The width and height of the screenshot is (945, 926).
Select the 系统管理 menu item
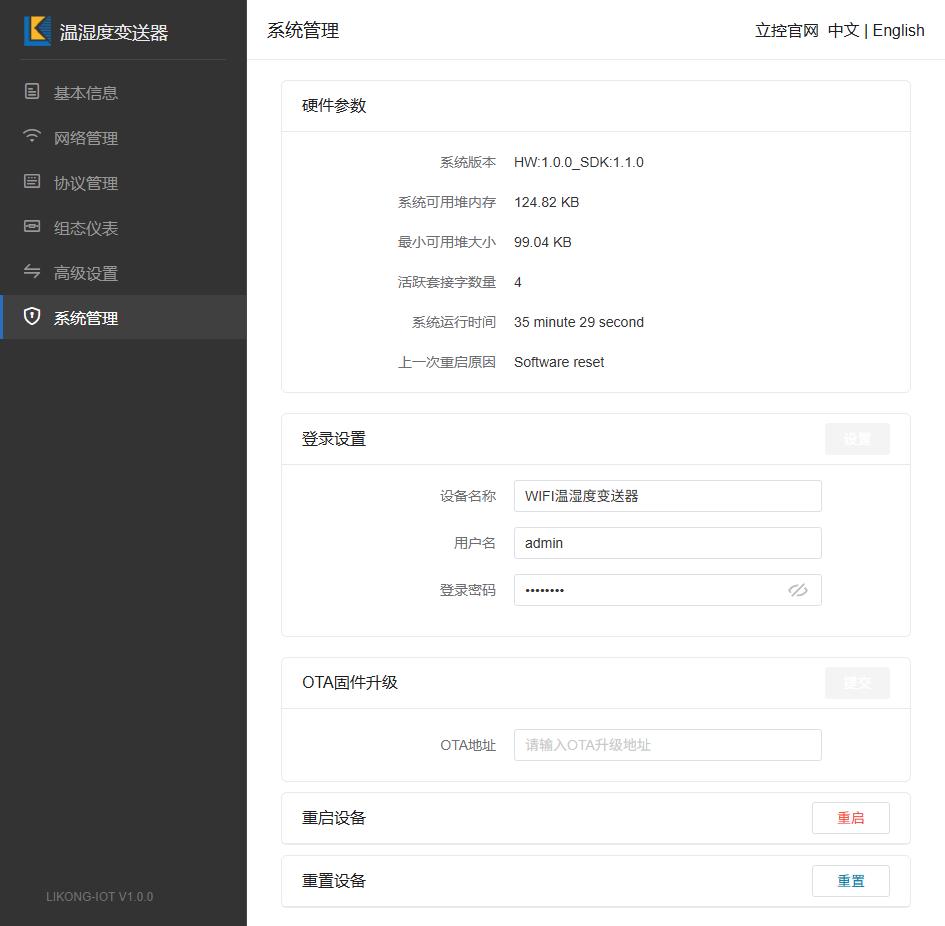(x=123, y=318)
